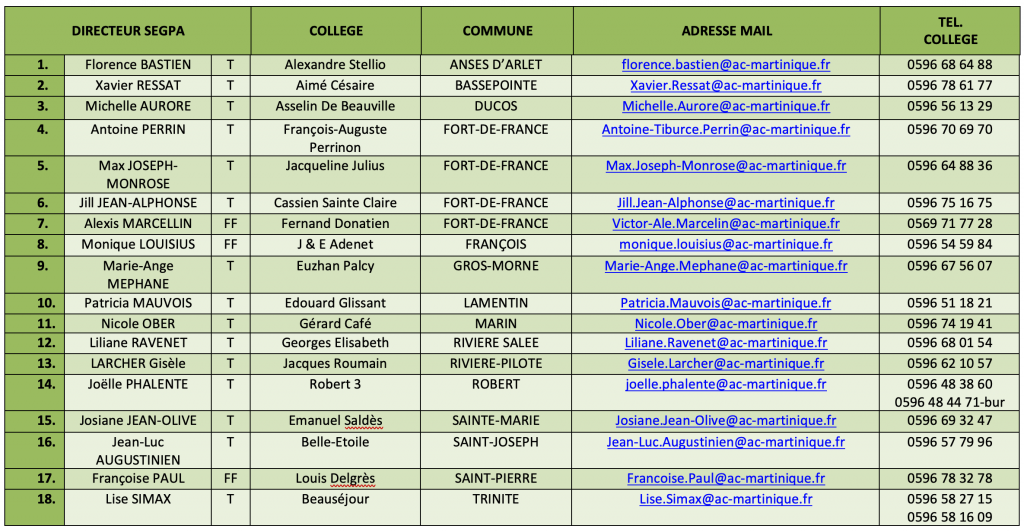Open Michelle.Aurore email address link
Screen dimensions: 1024x532
(x=726, y=106)
